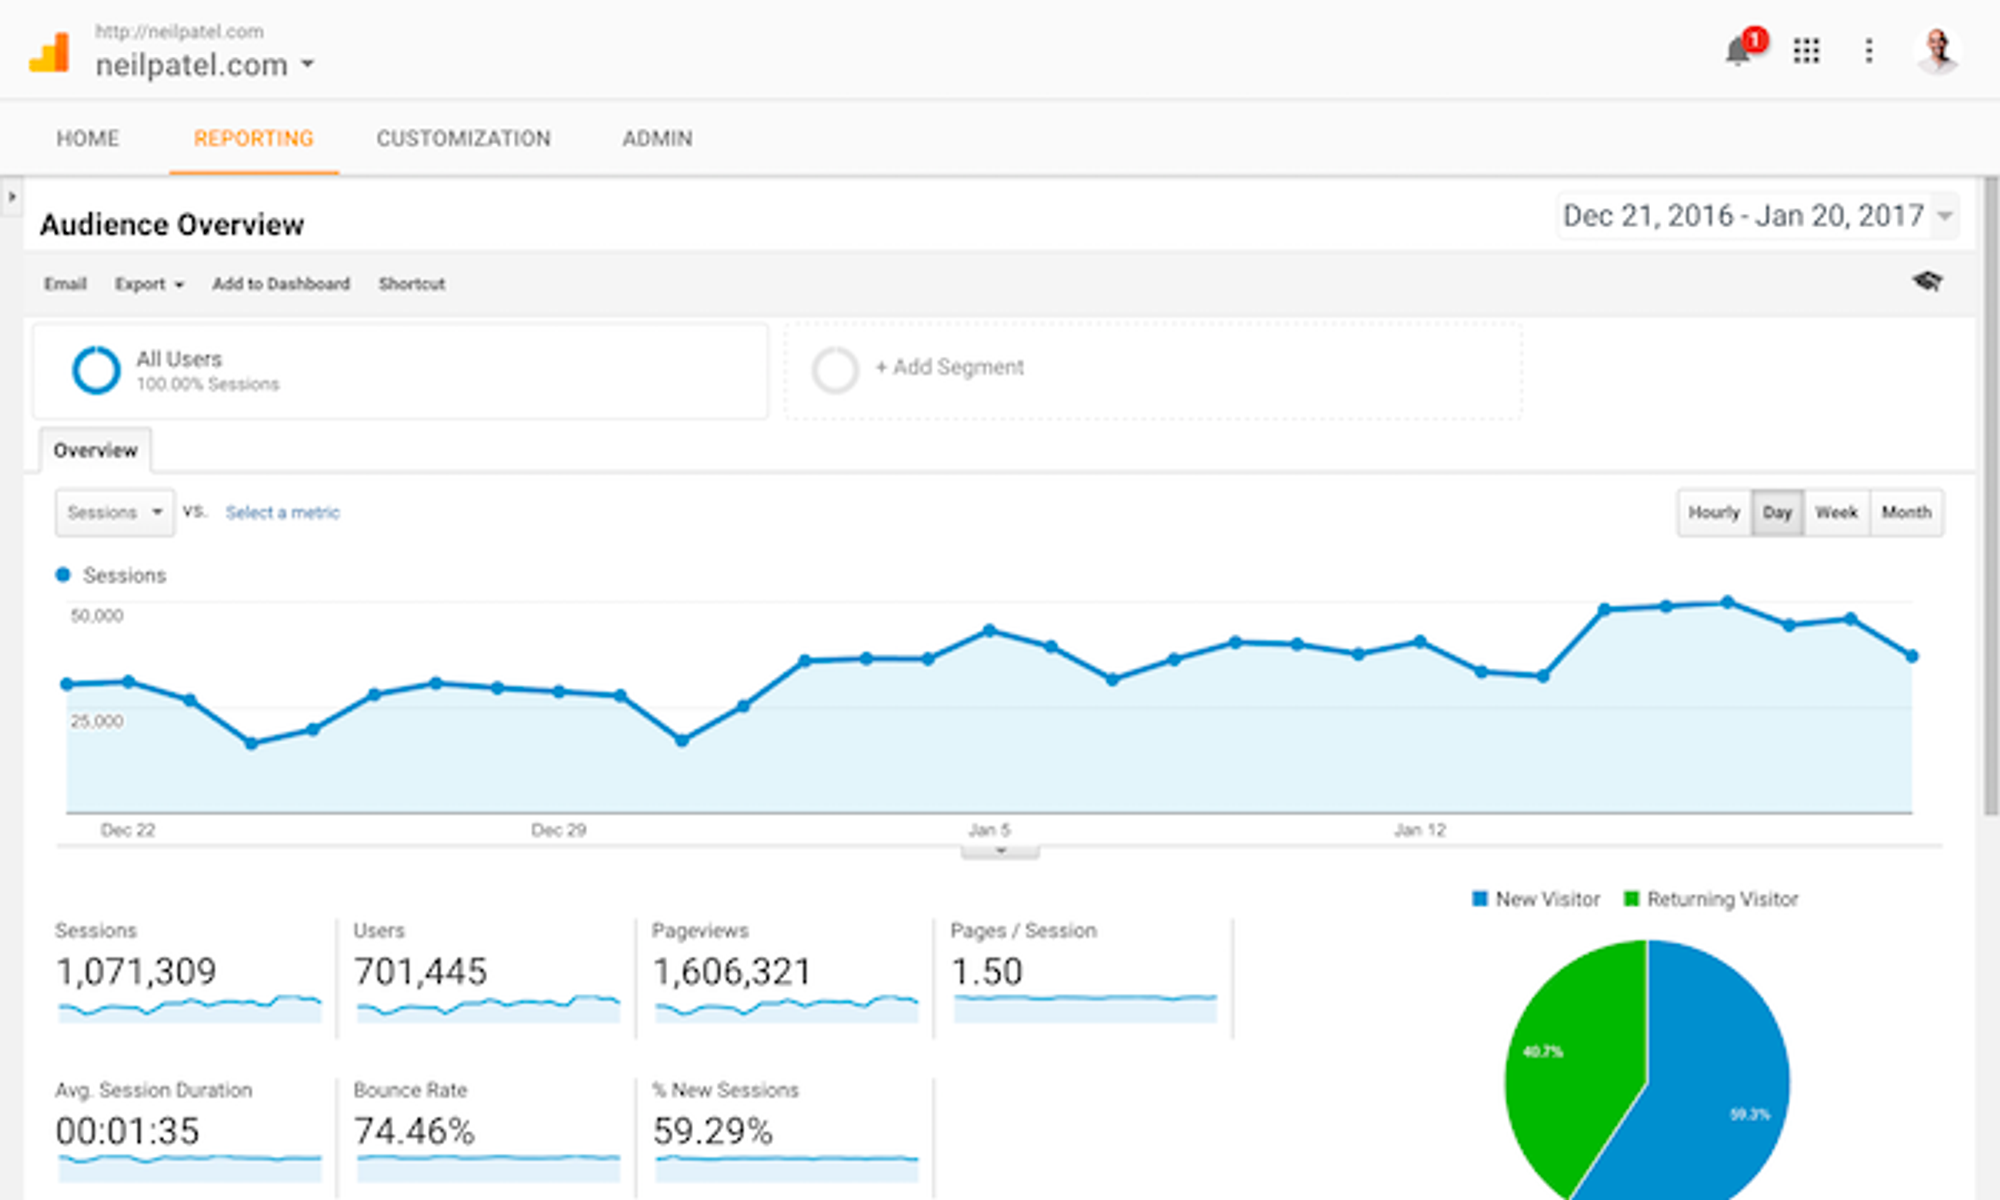Click the All Users segment circle icon
Image resolution: width=2000 pixels, height=1200 pixels.
[x=97, y=370]
